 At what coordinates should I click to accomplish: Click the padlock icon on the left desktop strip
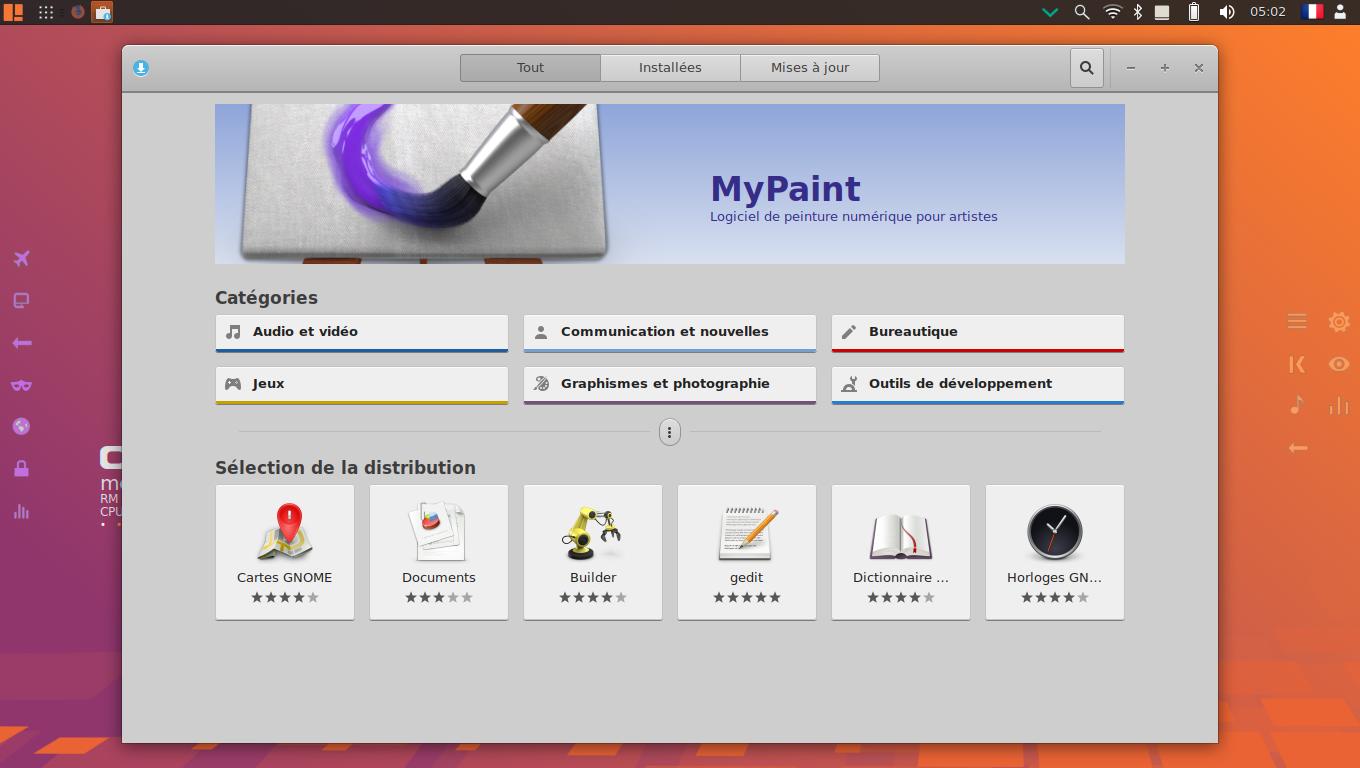pos(21,469)
